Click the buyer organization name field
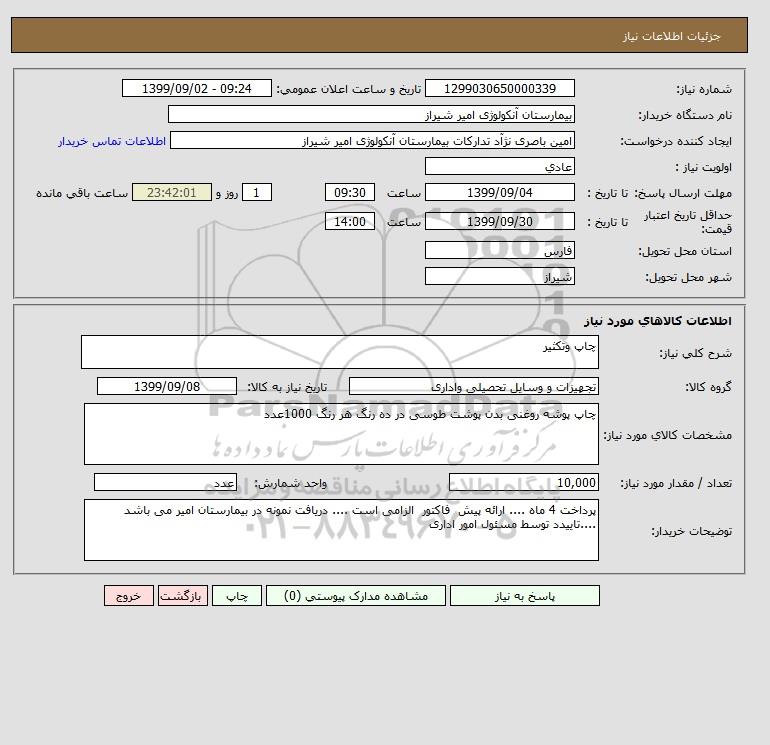 coord(371,114)
